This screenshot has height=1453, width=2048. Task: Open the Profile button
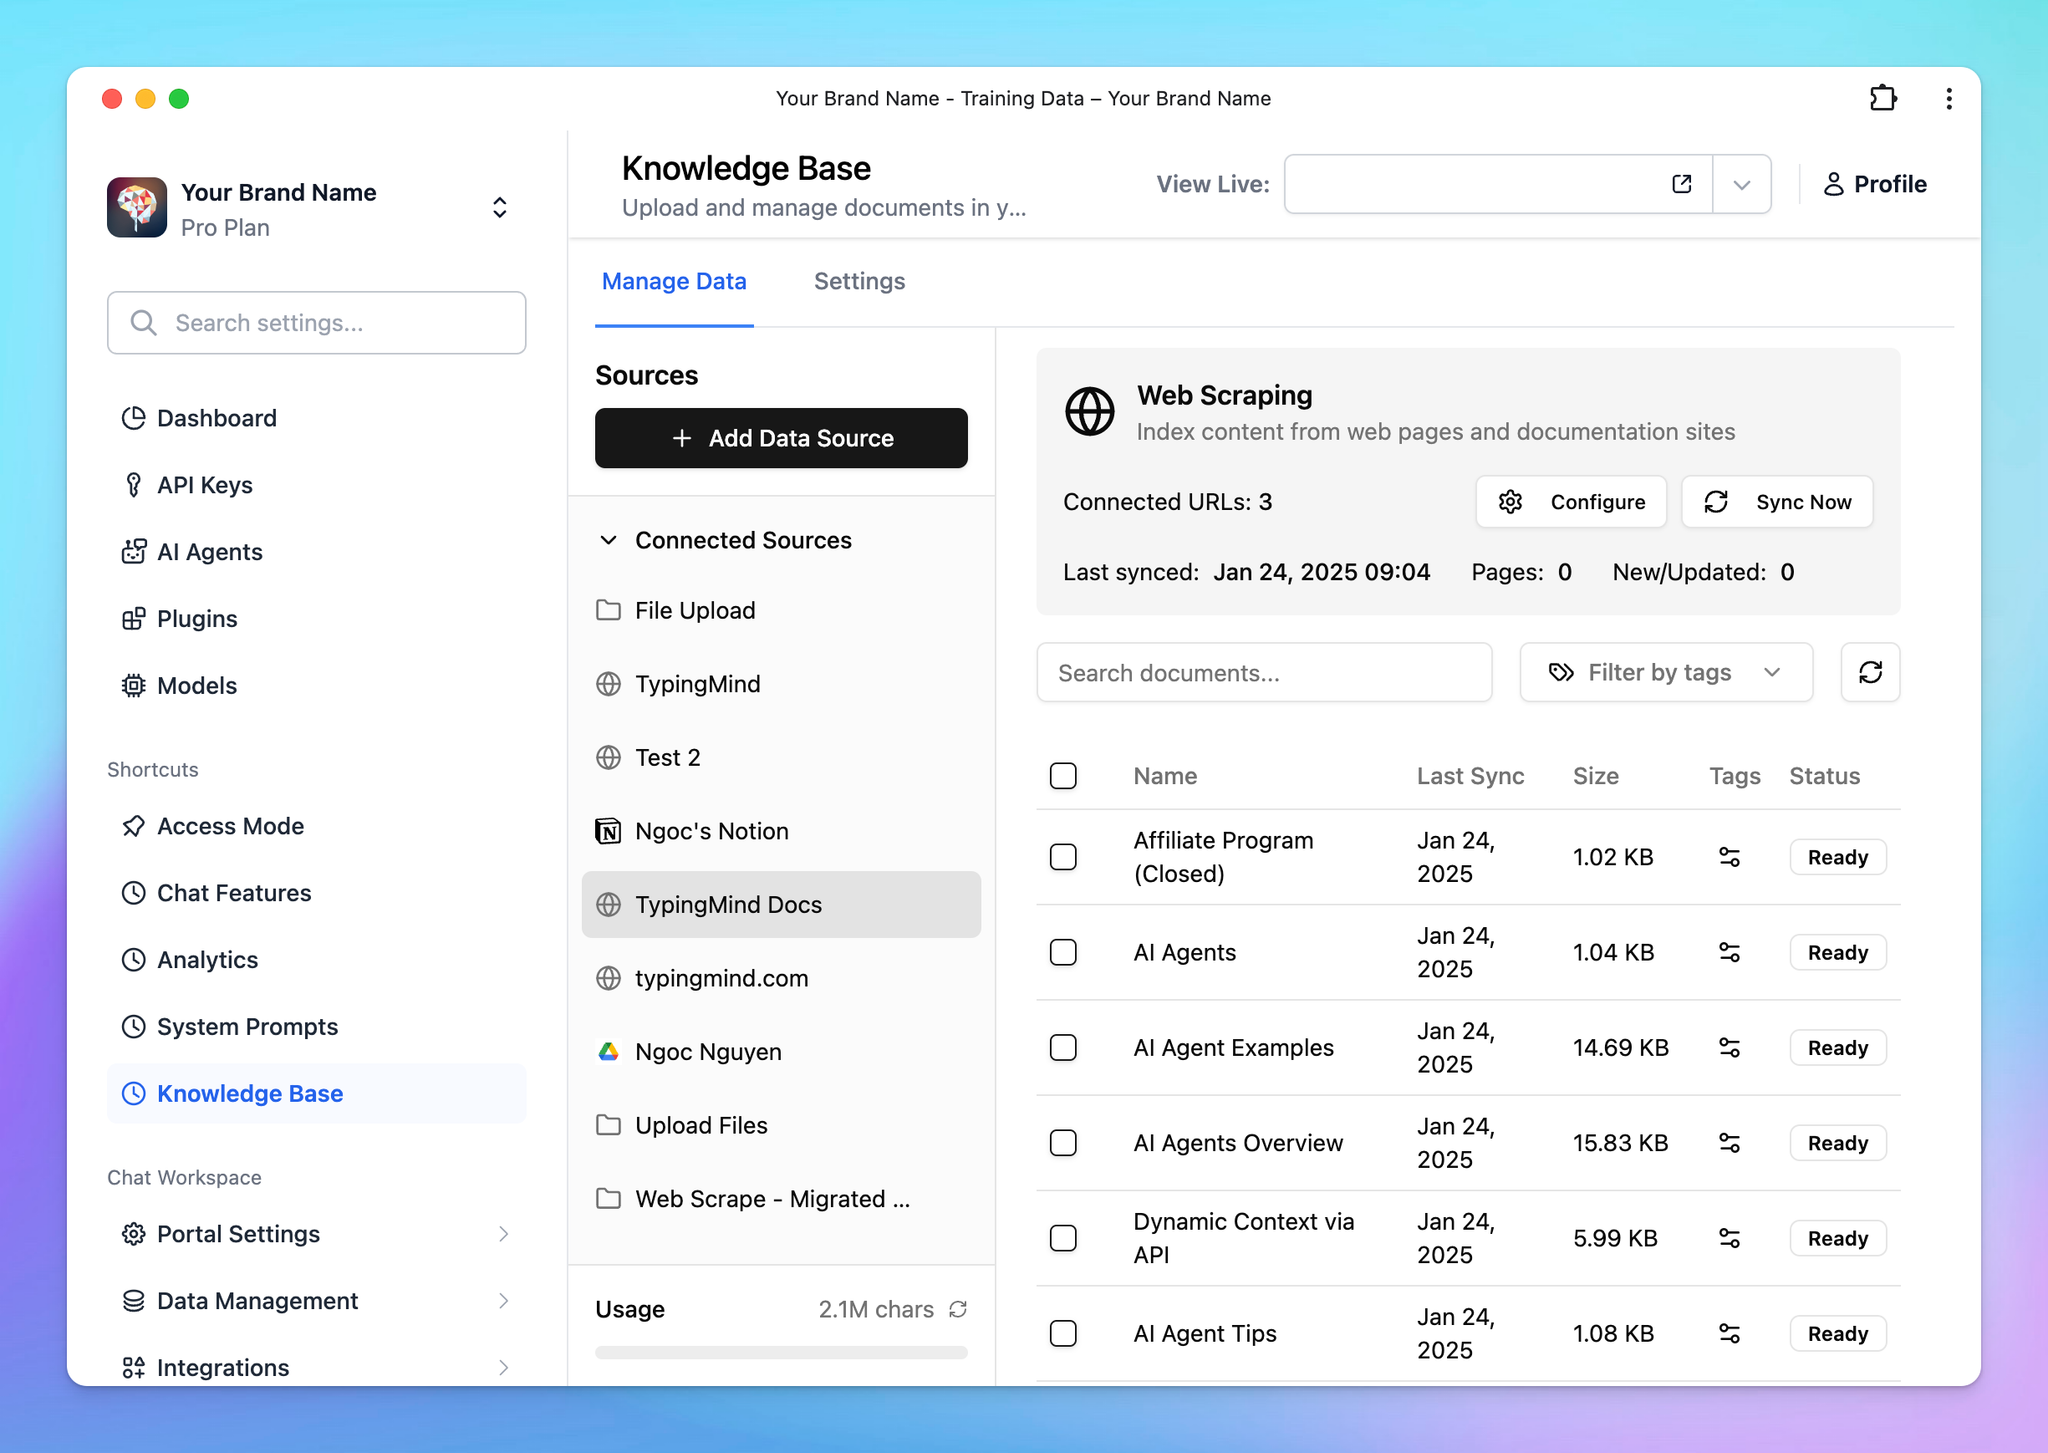(x=1874, y=184)
